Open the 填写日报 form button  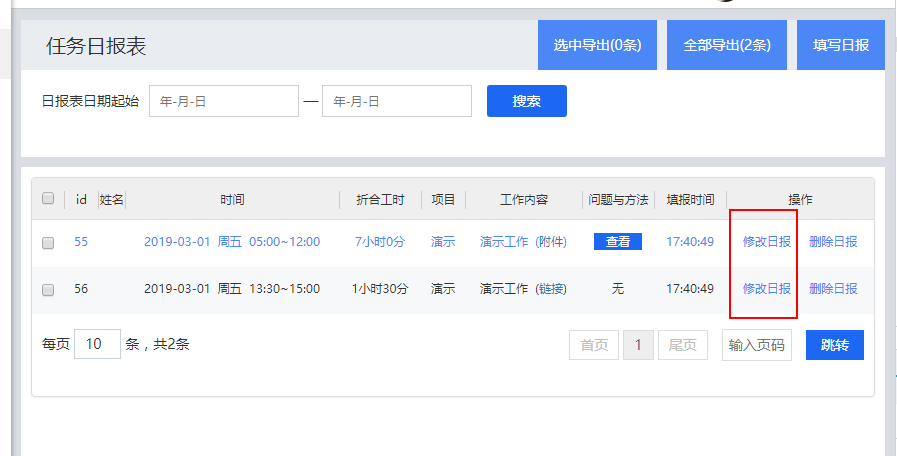coord(840,45)
